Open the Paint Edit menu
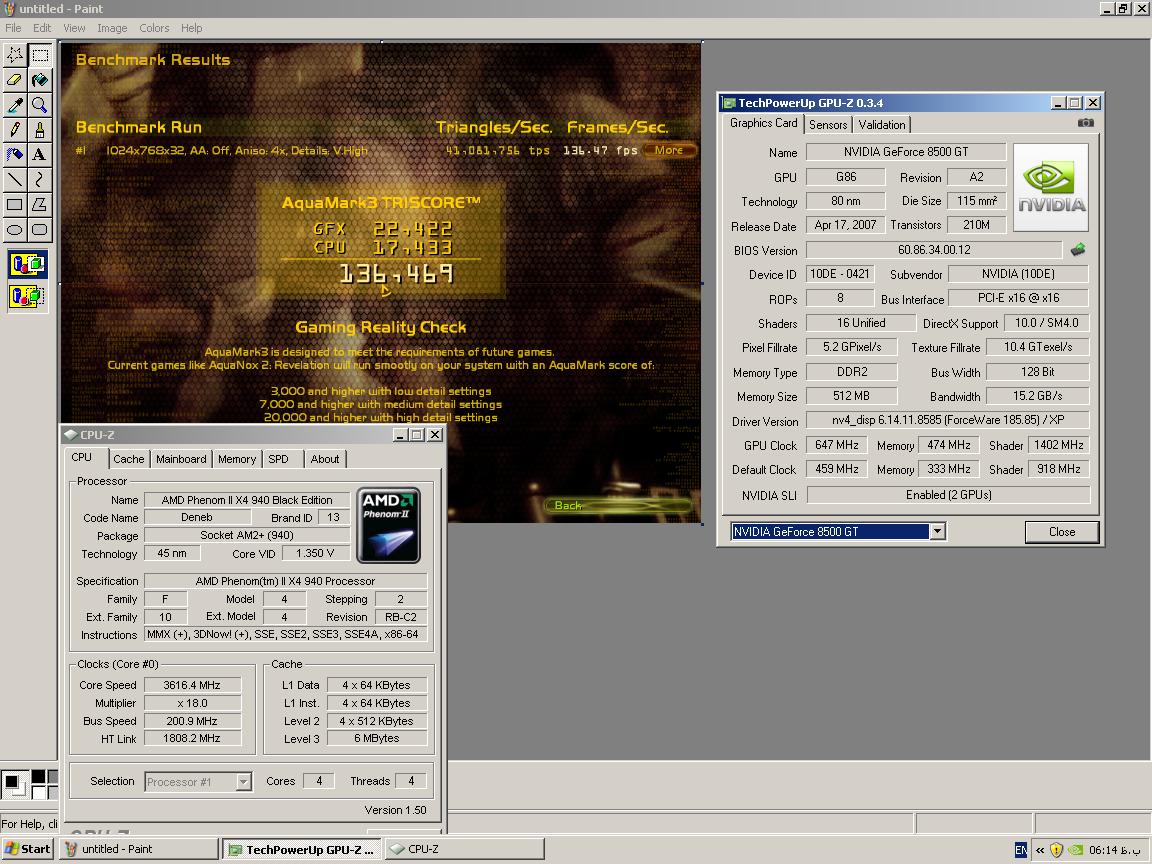The height and width of the screenshot is (864, 1152). [x=42, y=28]
